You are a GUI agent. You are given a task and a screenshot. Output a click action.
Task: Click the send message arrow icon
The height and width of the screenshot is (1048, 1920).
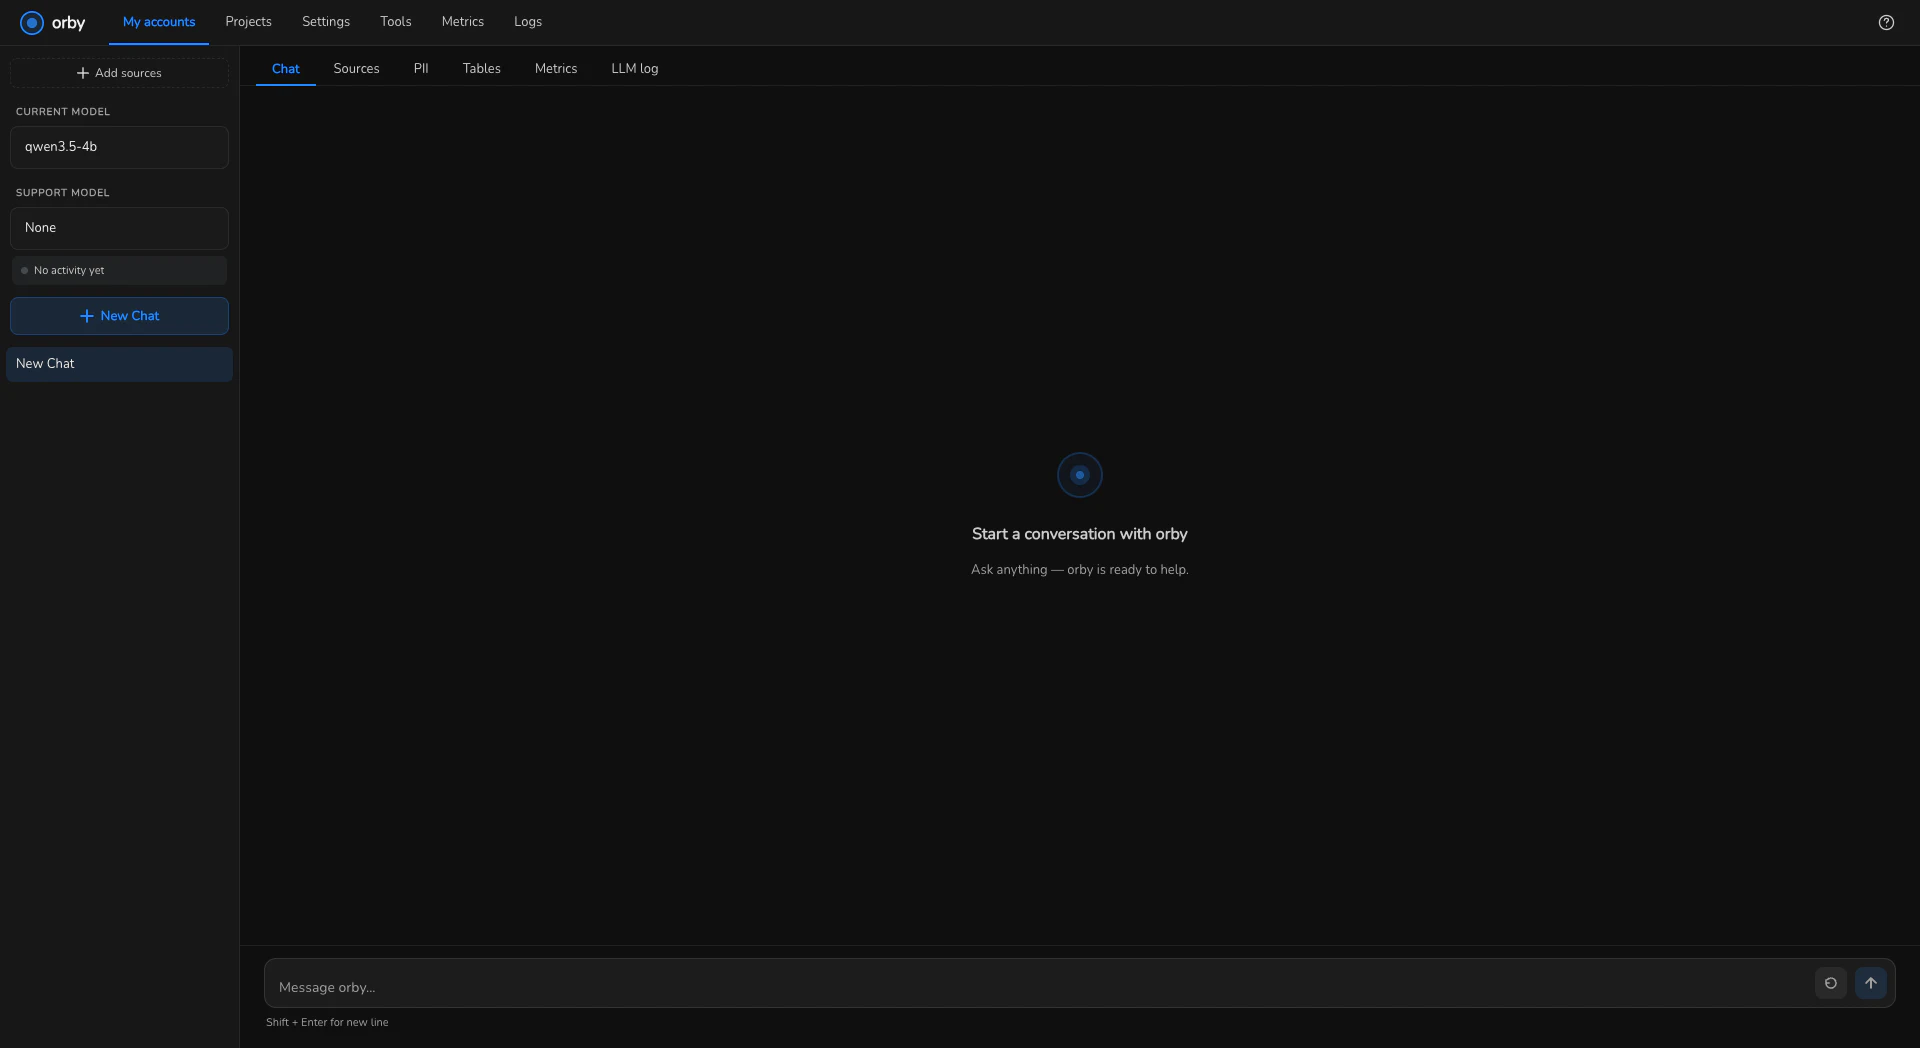[x=1870, y=983]
